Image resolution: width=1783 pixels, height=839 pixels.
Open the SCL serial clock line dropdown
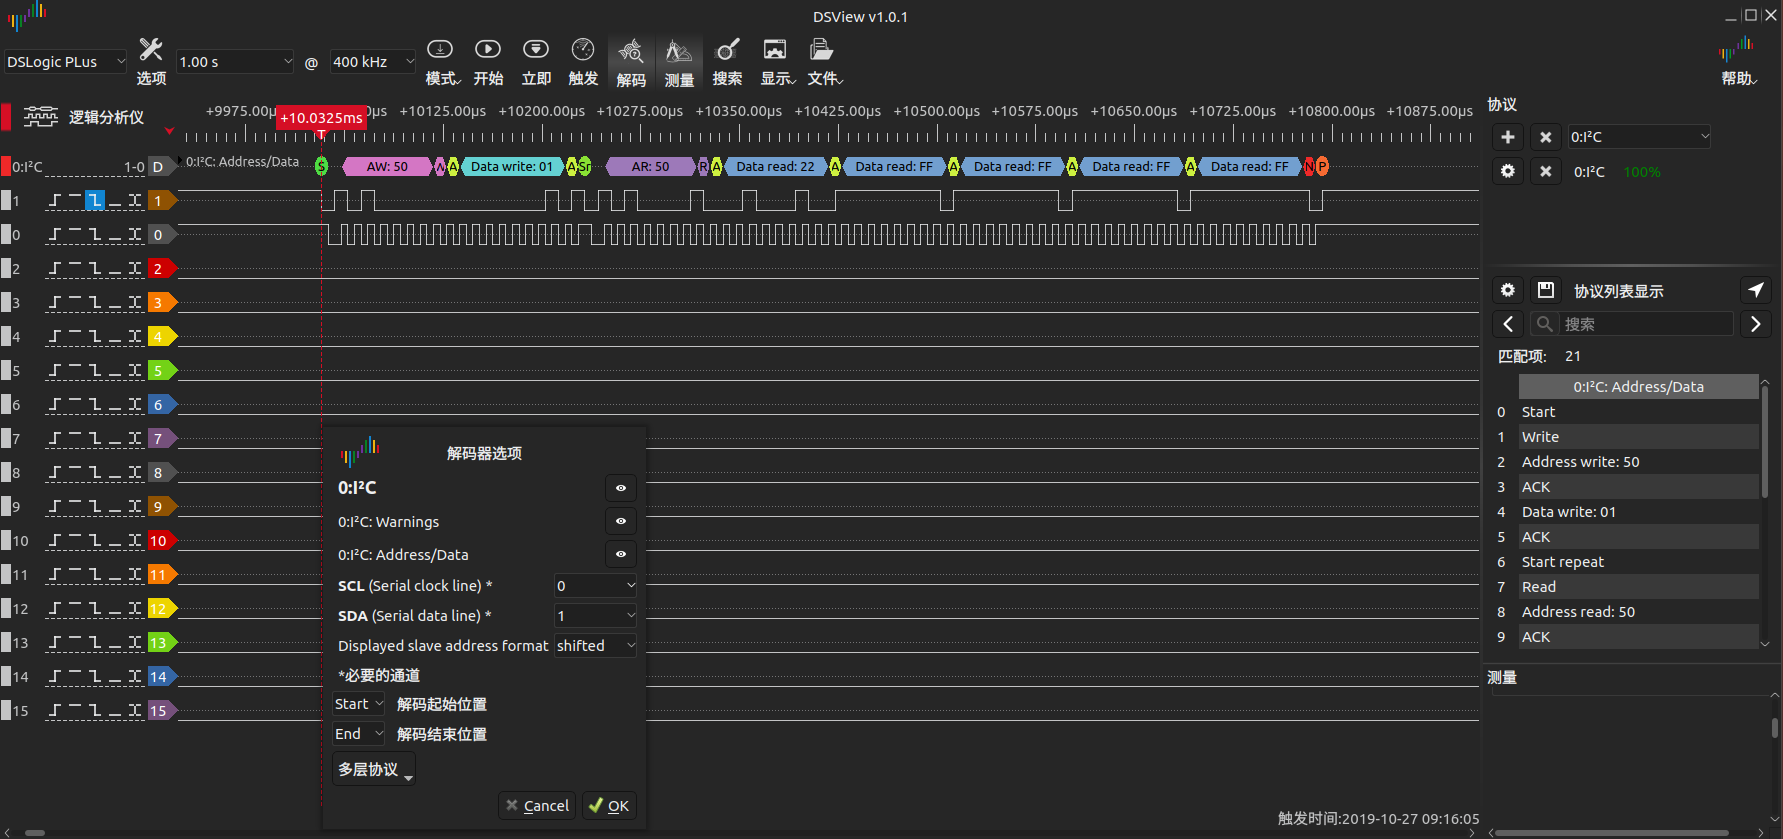tap(596, 586)
